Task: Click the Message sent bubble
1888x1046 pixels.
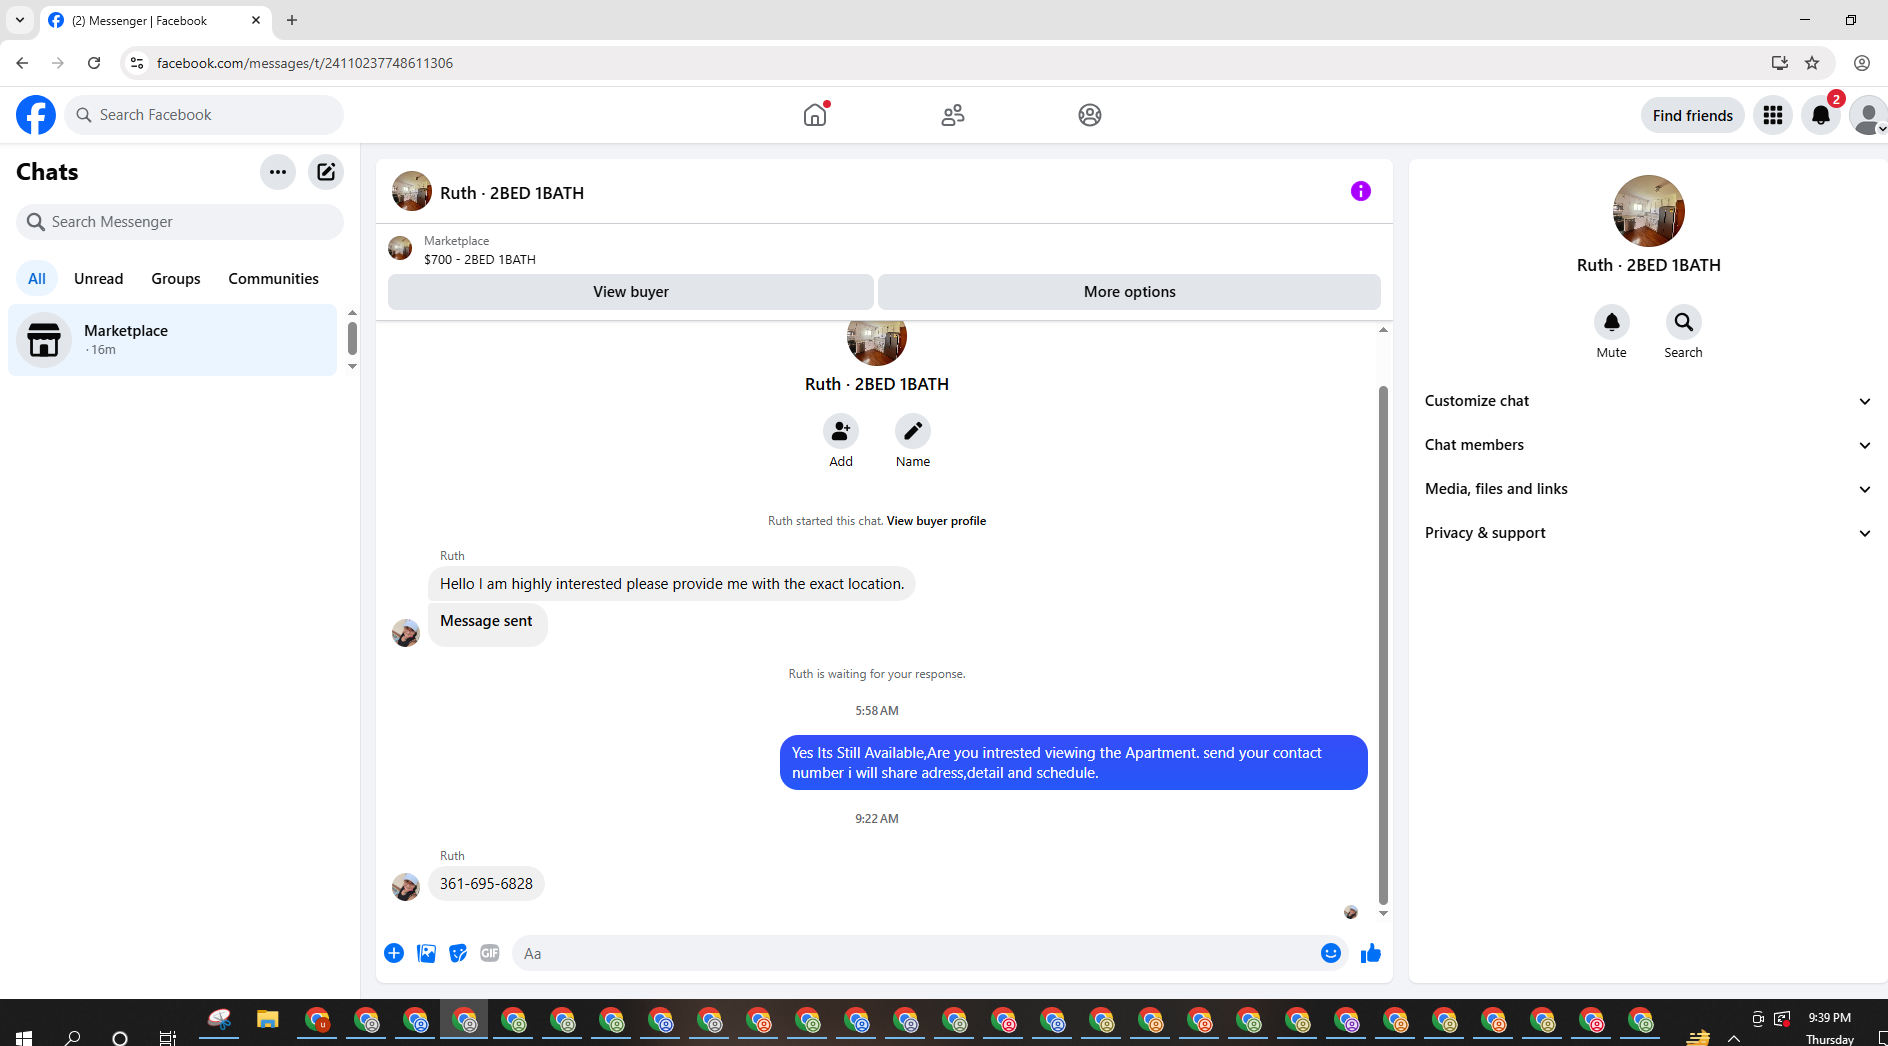Action: click(x=487, y=625)
